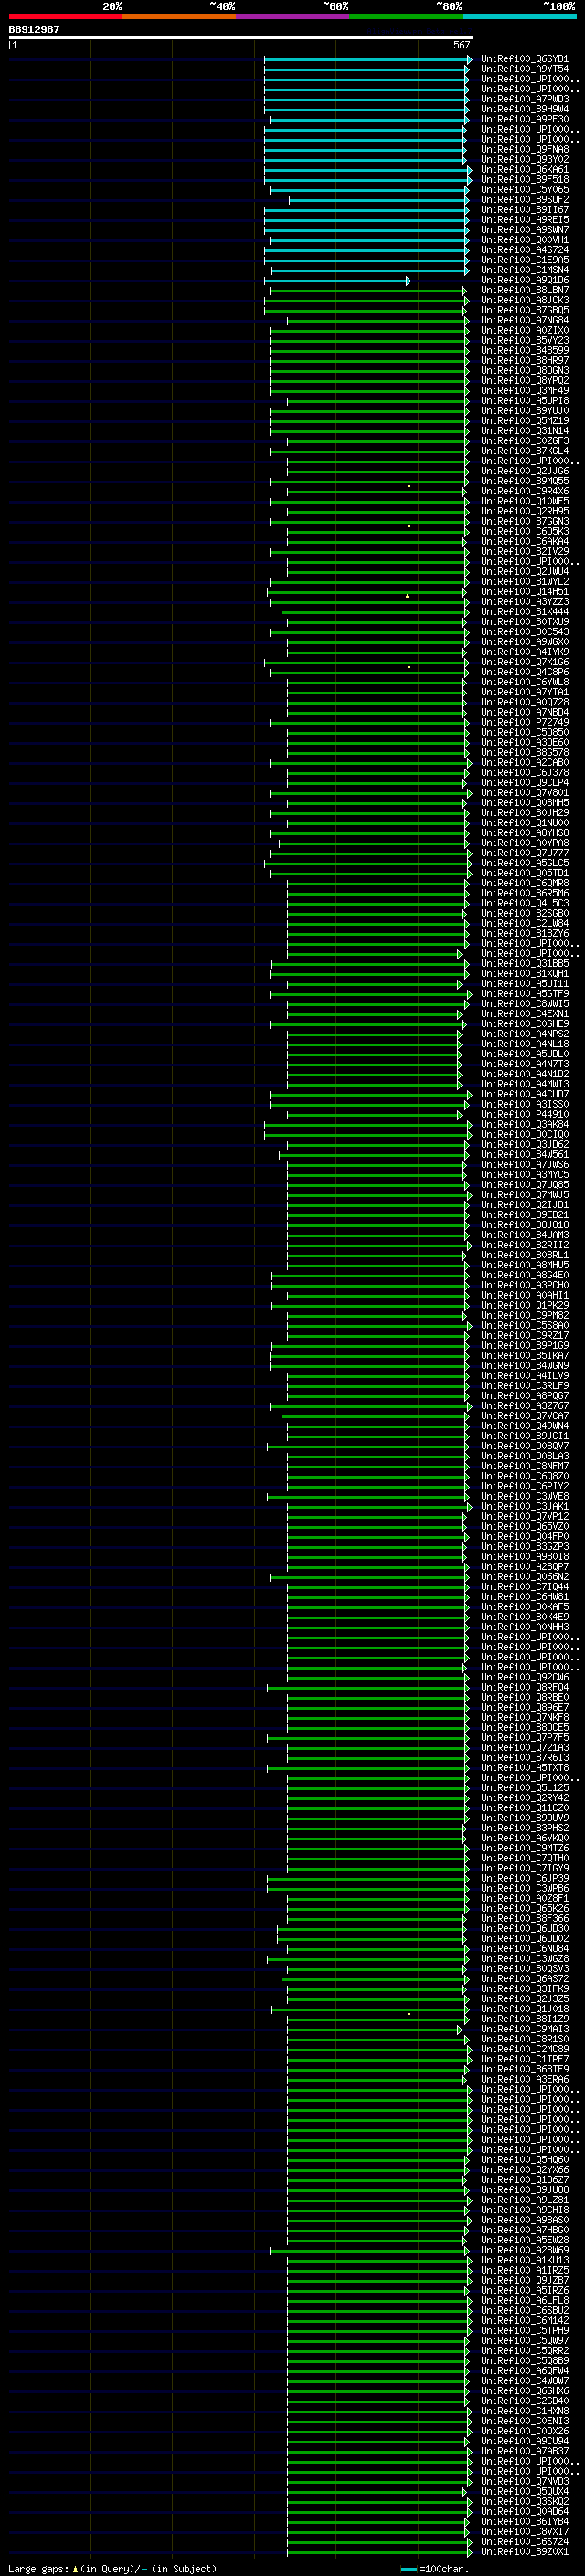Open hit UniRef100_A7PWD3
The image size is (585, 2576).
[524, 99]
